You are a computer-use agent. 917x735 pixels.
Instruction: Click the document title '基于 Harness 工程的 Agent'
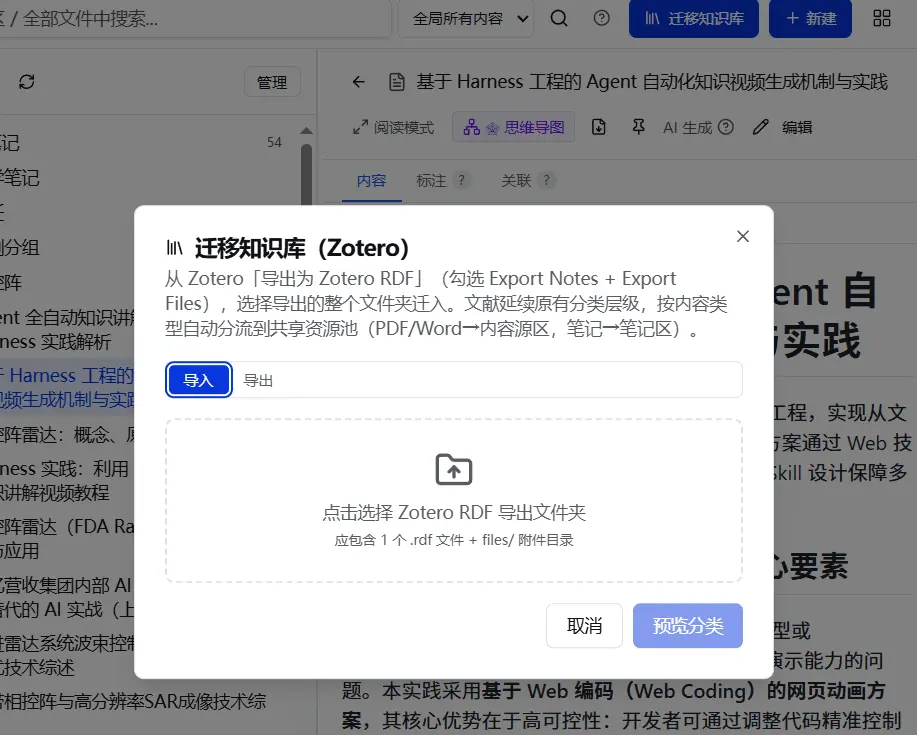click(x=652, y=82)
